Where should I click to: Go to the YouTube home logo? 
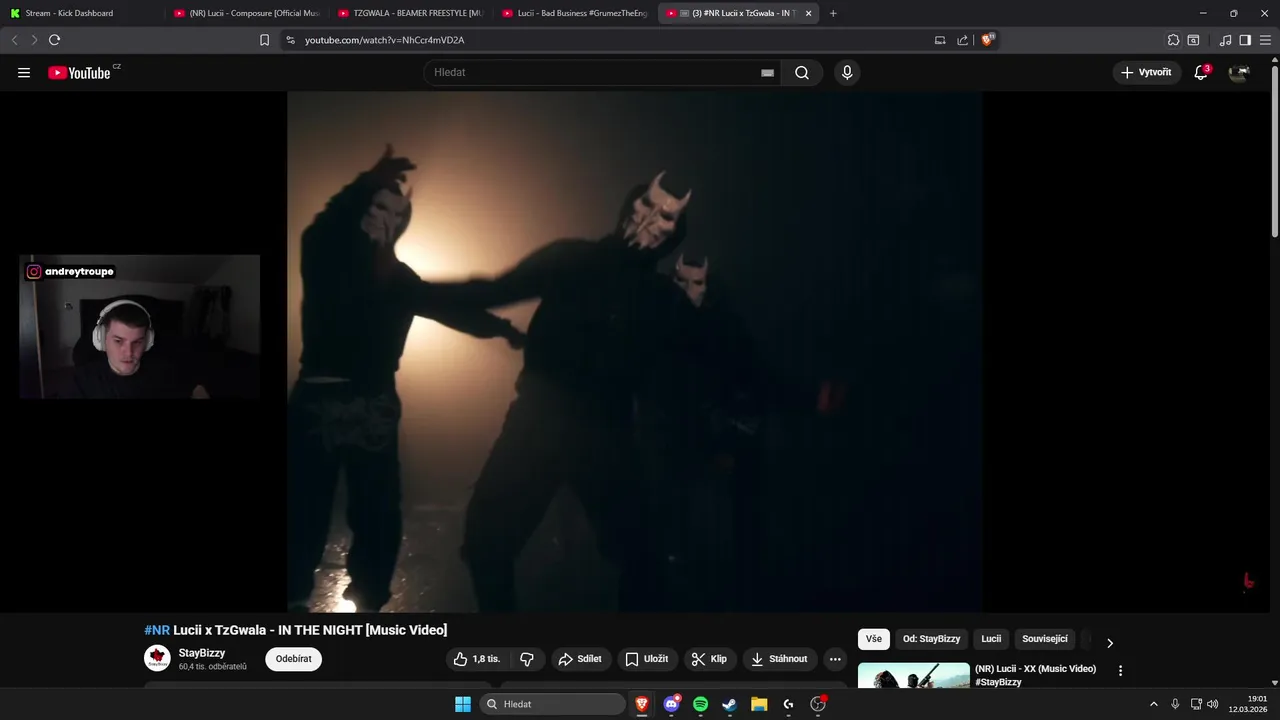tap(80, 73)
